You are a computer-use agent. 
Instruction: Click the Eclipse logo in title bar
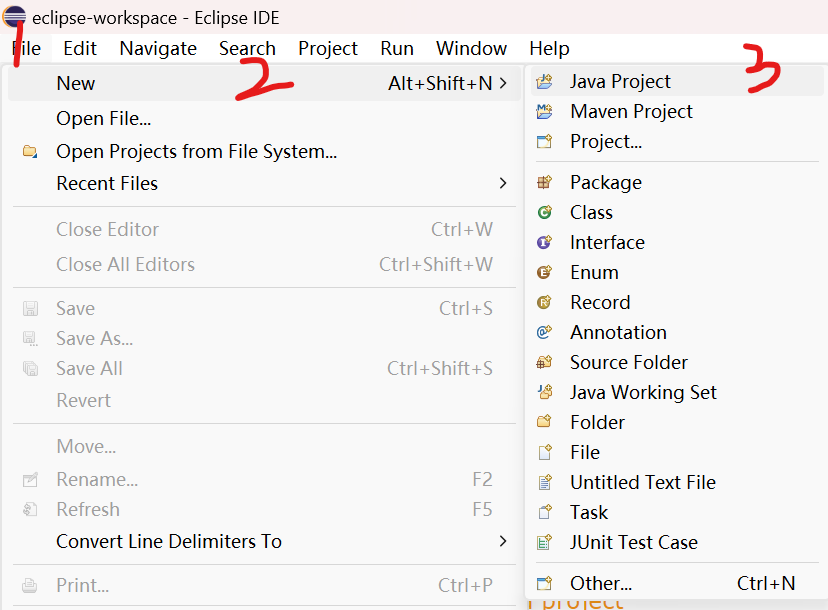point(14,17)
